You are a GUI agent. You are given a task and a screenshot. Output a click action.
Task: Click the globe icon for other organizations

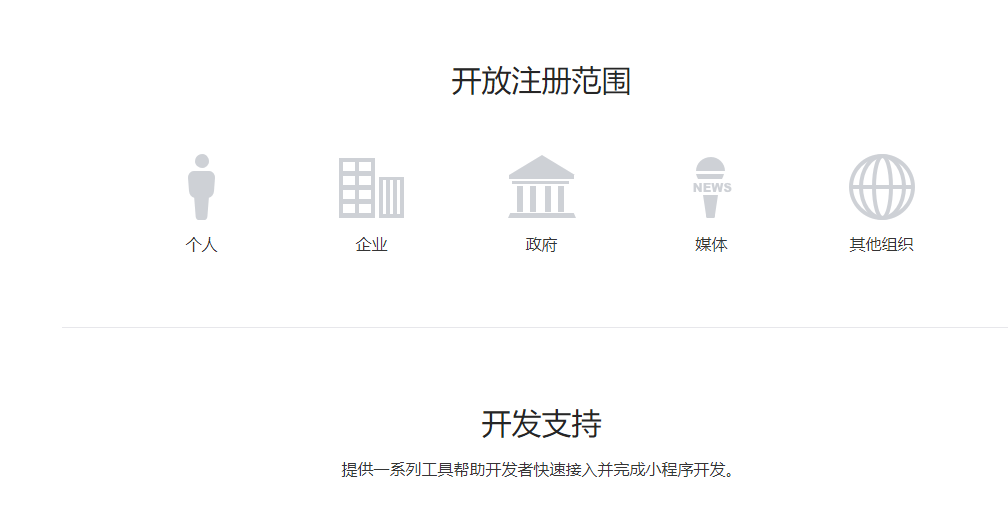point(881,187)
